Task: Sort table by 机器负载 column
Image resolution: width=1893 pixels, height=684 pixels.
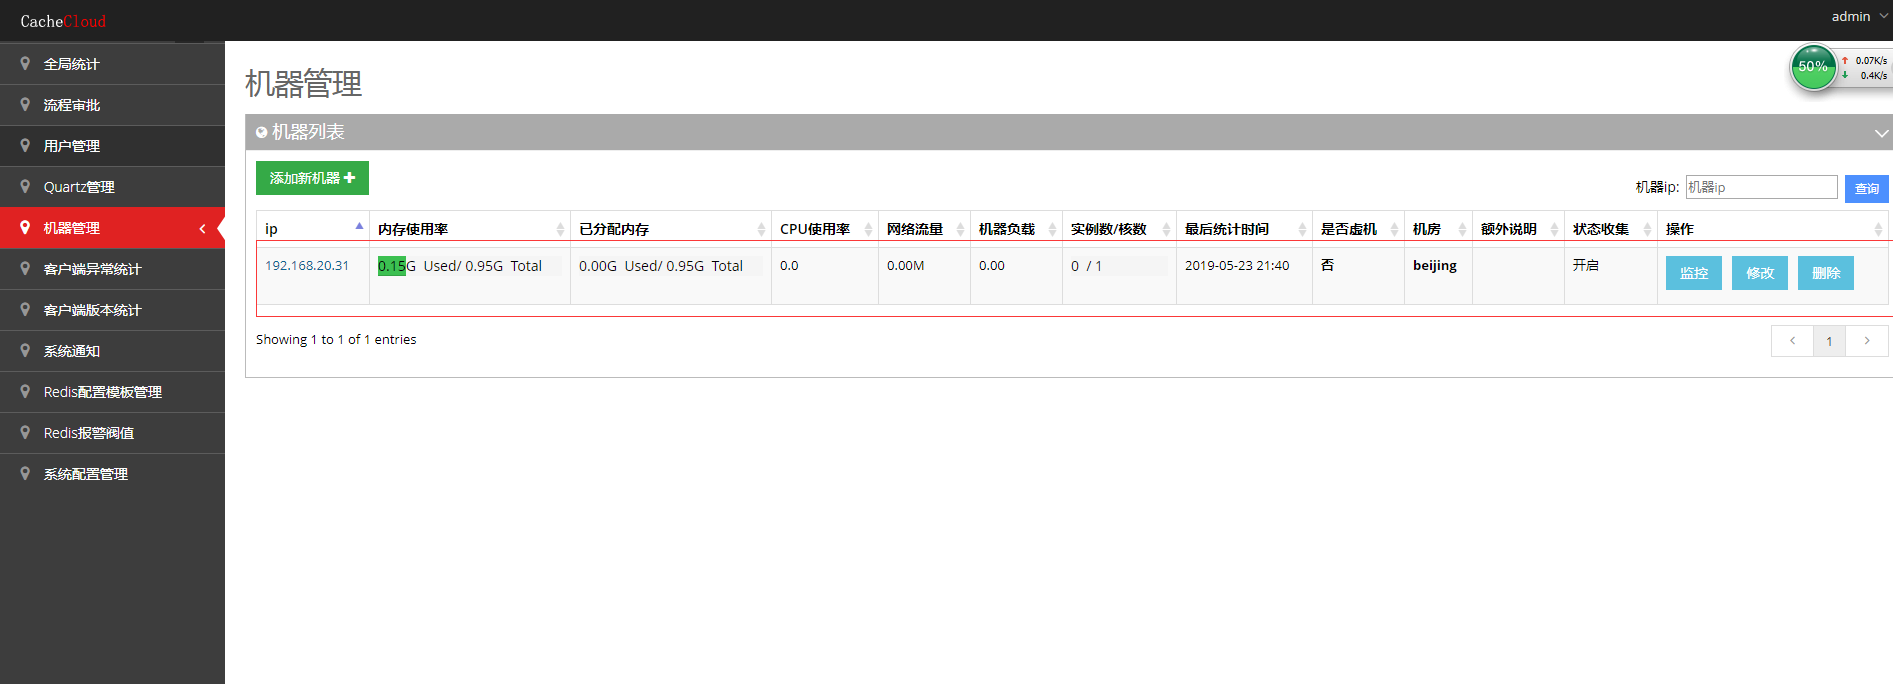Action: click(1017, 229)
